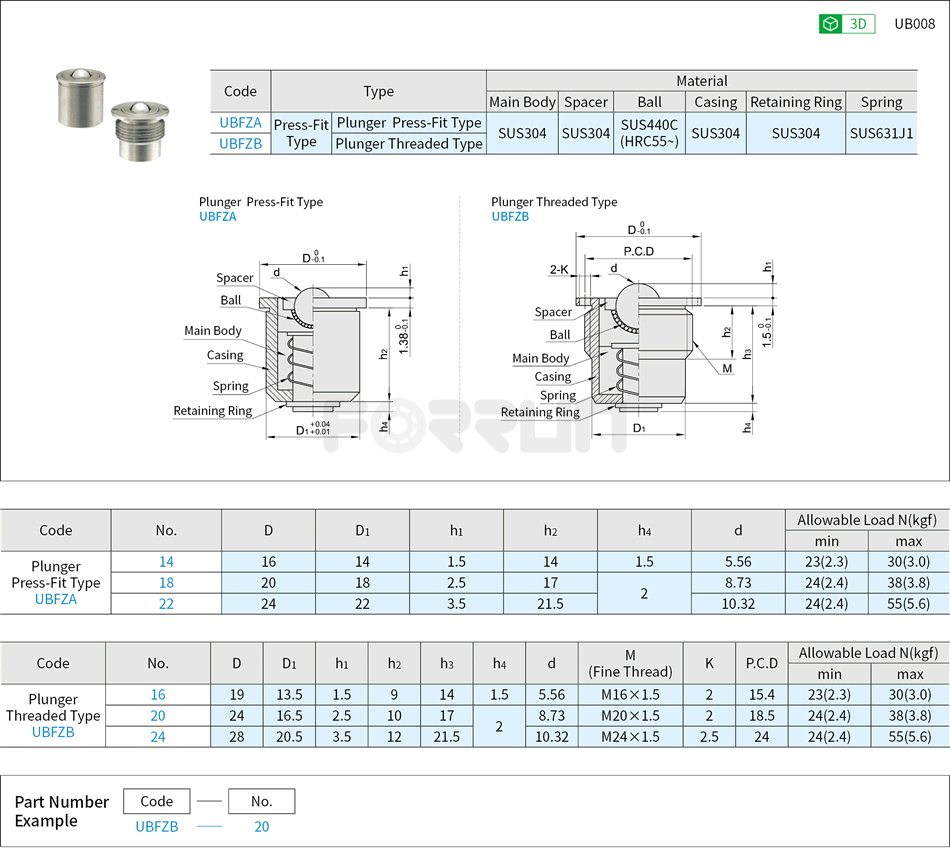Click the 18.5 P.C.D value
950x852 pixels.
762,716
